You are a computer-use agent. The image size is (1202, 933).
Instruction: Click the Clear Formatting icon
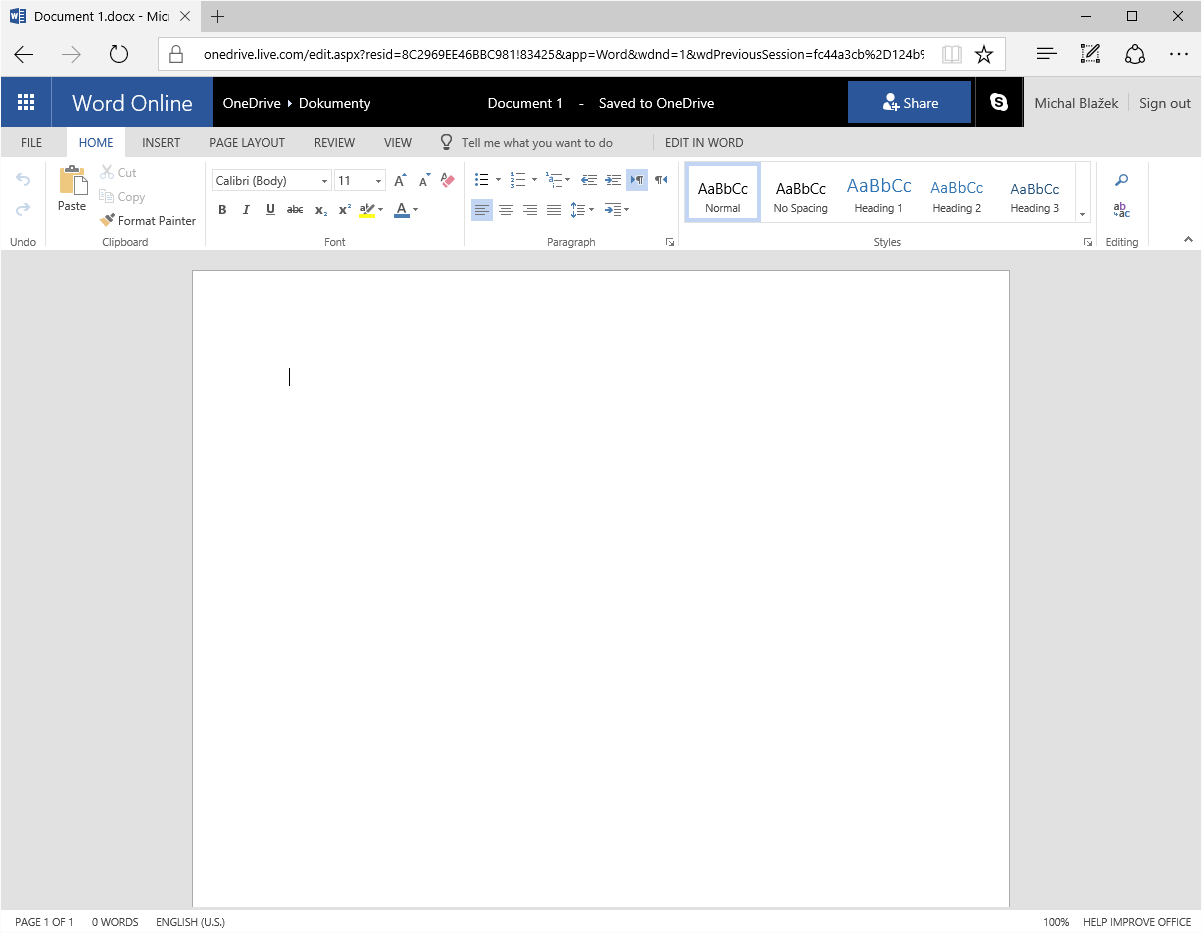[x=446, y=180]
